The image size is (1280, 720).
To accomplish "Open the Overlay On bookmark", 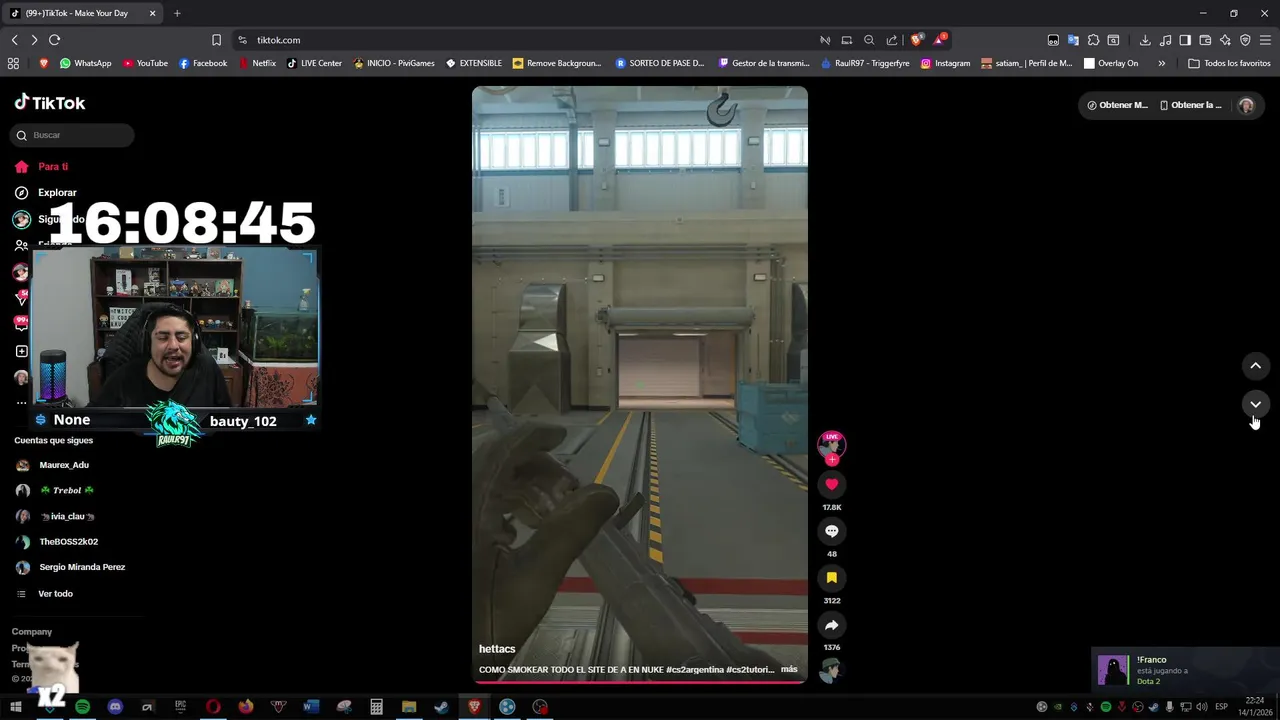I will click(1111, 63).
